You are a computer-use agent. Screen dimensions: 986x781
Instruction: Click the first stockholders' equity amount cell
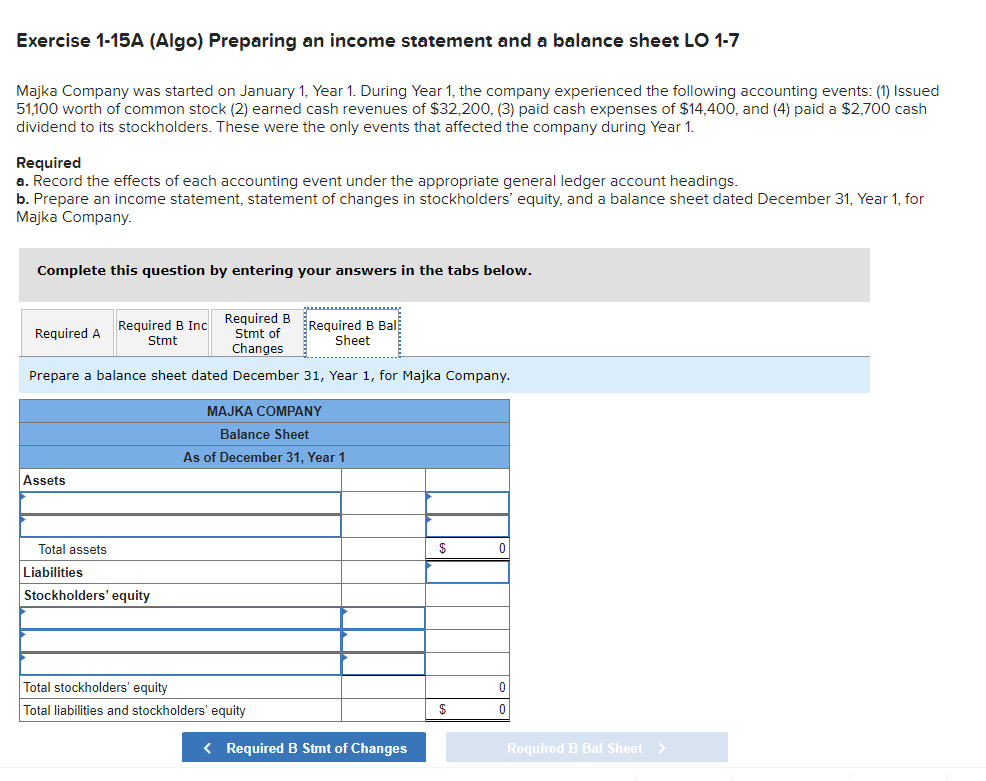coord(382,617)
